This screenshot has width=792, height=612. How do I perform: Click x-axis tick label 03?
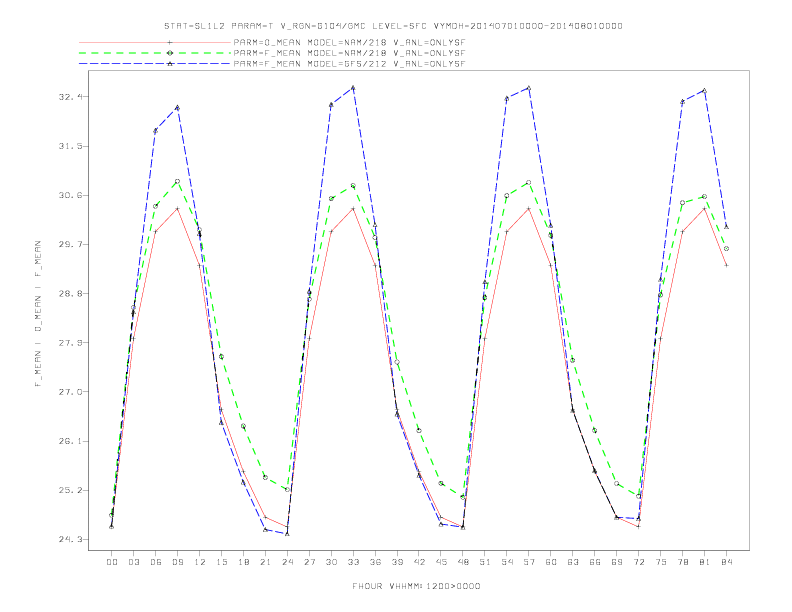(x=133, y=562)
